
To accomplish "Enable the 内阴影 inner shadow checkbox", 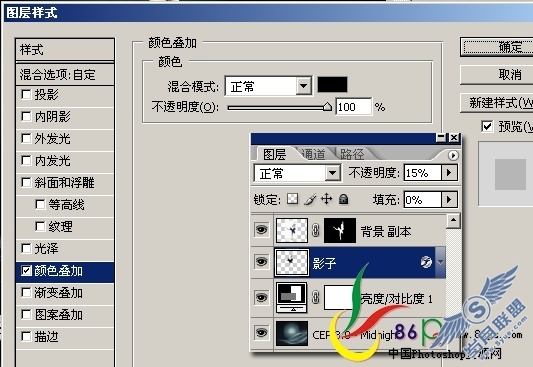I will (x=26, y=116).
